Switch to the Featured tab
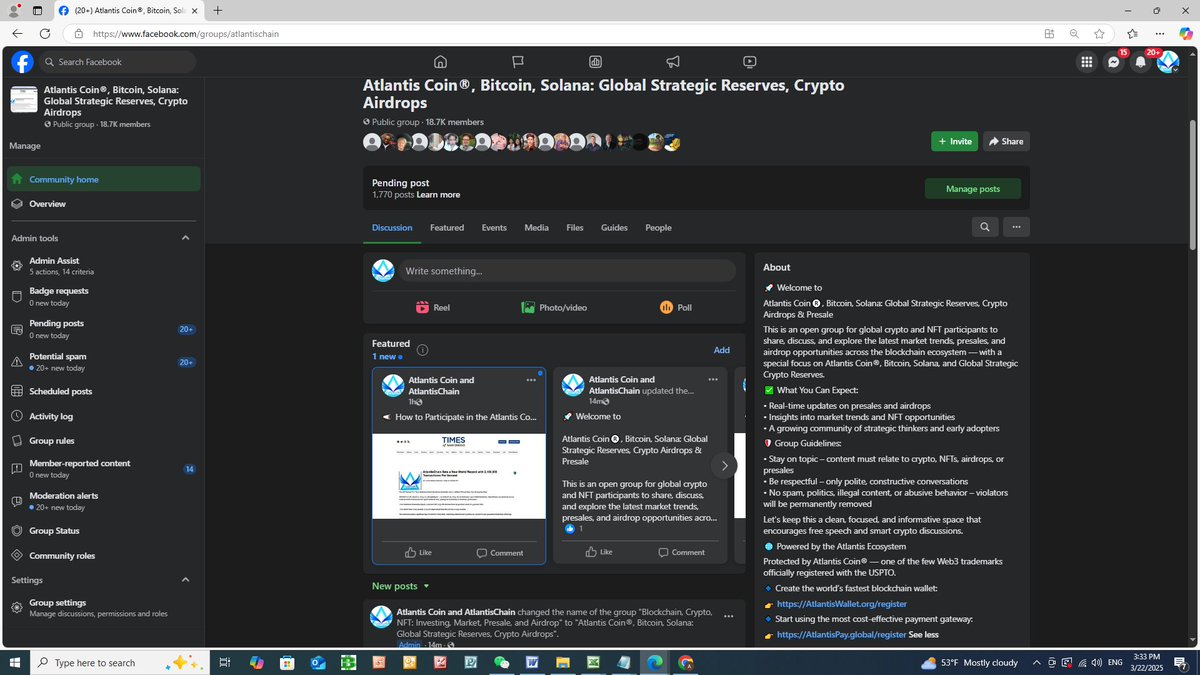 (x=447, y=227)
